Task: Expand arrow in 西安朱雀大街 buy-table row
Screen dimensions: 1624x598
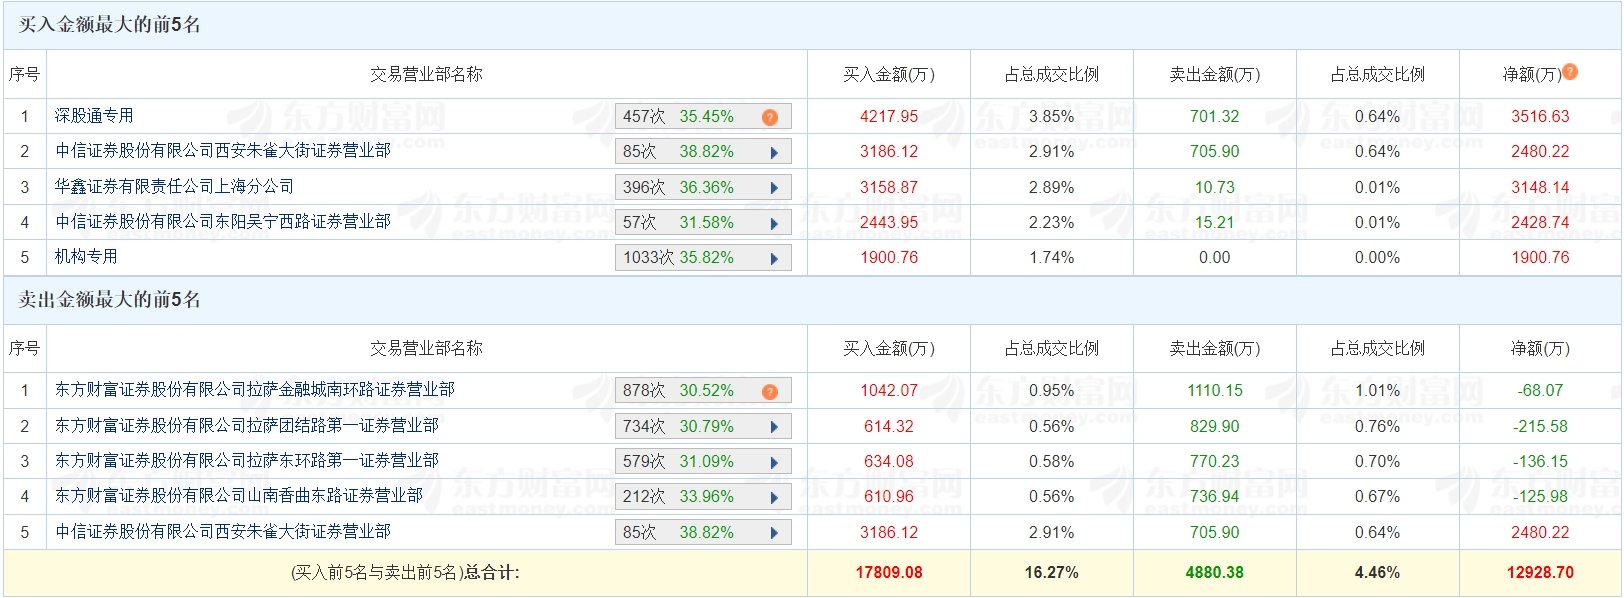Action: (774, 153)
